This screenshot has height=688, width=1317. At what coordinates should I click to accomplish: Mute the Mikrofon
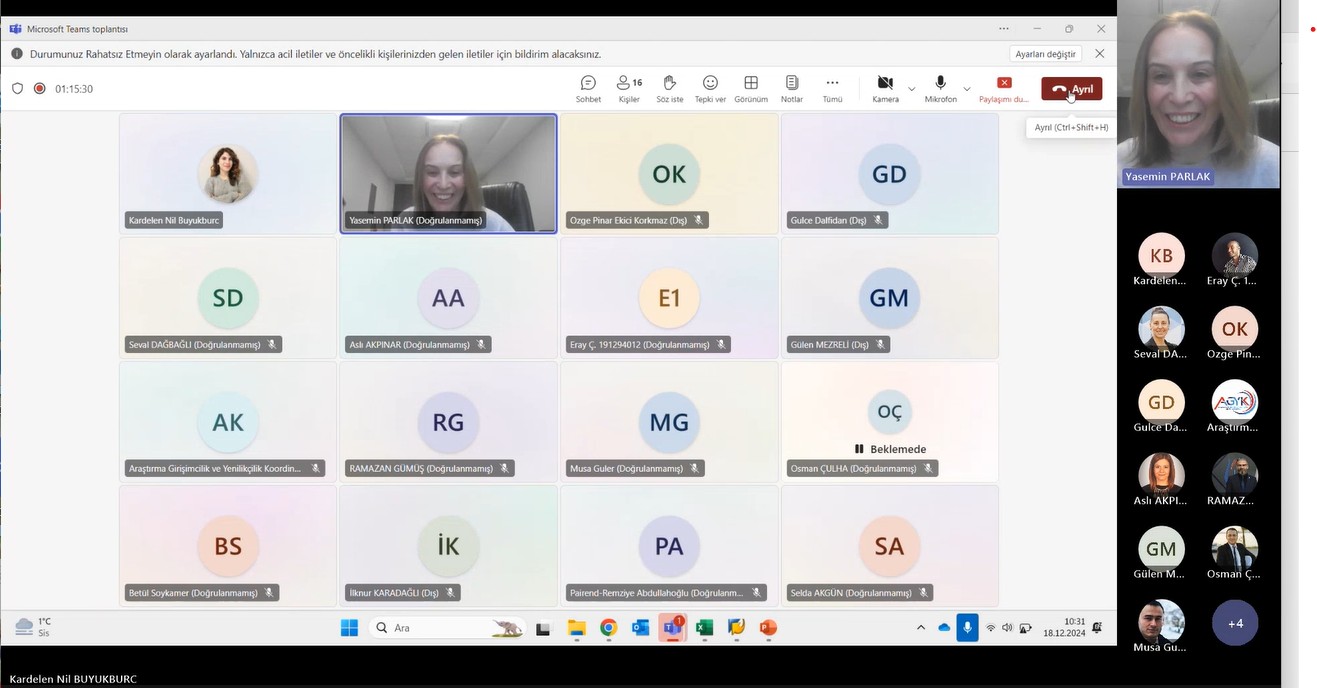pyautogui.click(x=940, y=87)
